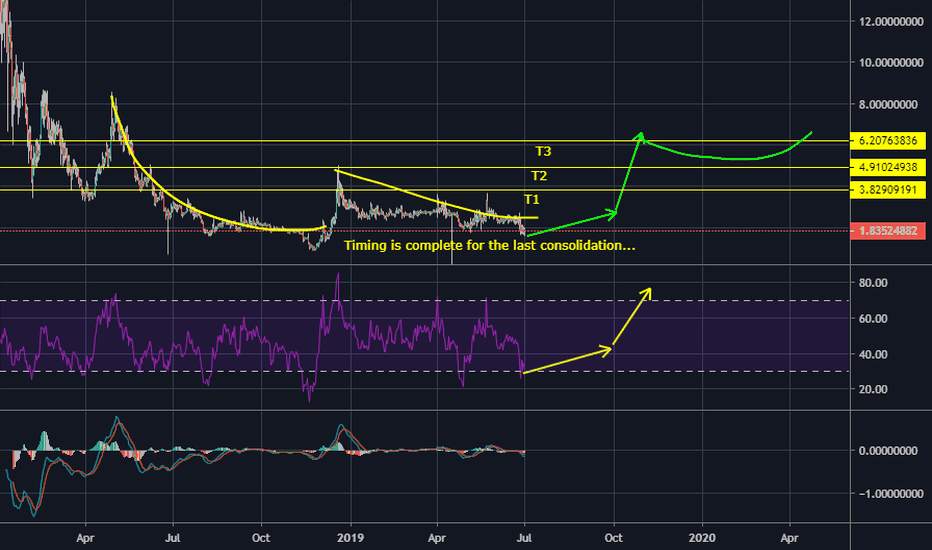The height and width of the screenshot is (550, 932).
Task: Click the RSI 80.00 axis label
Action: pyautogui.click(x=873, y=283)
